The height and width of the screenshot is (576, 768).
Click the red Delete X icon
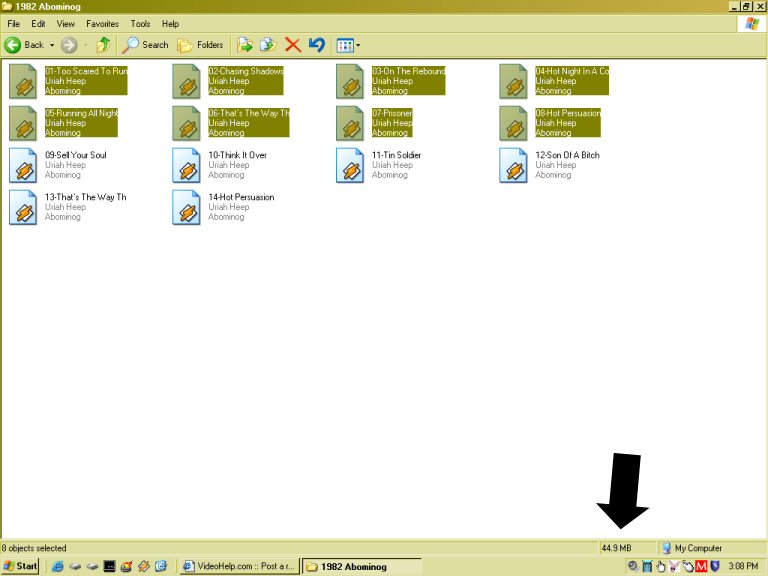coord(293,45)
